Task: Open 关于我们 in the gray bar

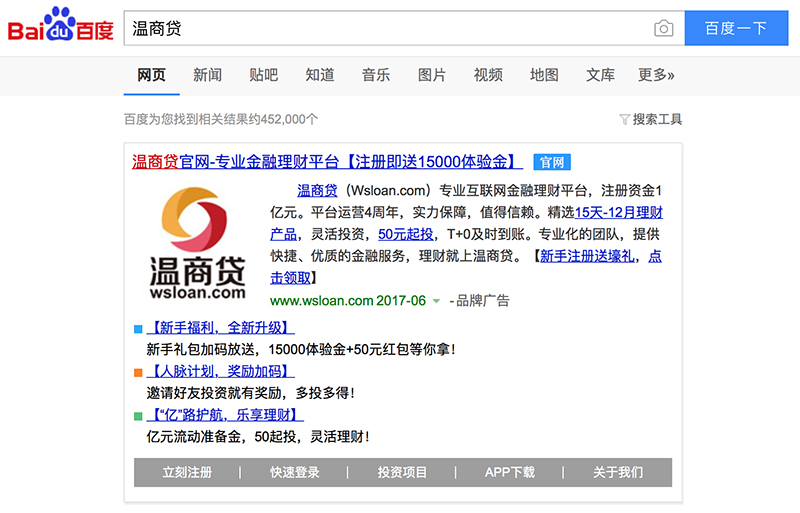Action: point(618,473)
